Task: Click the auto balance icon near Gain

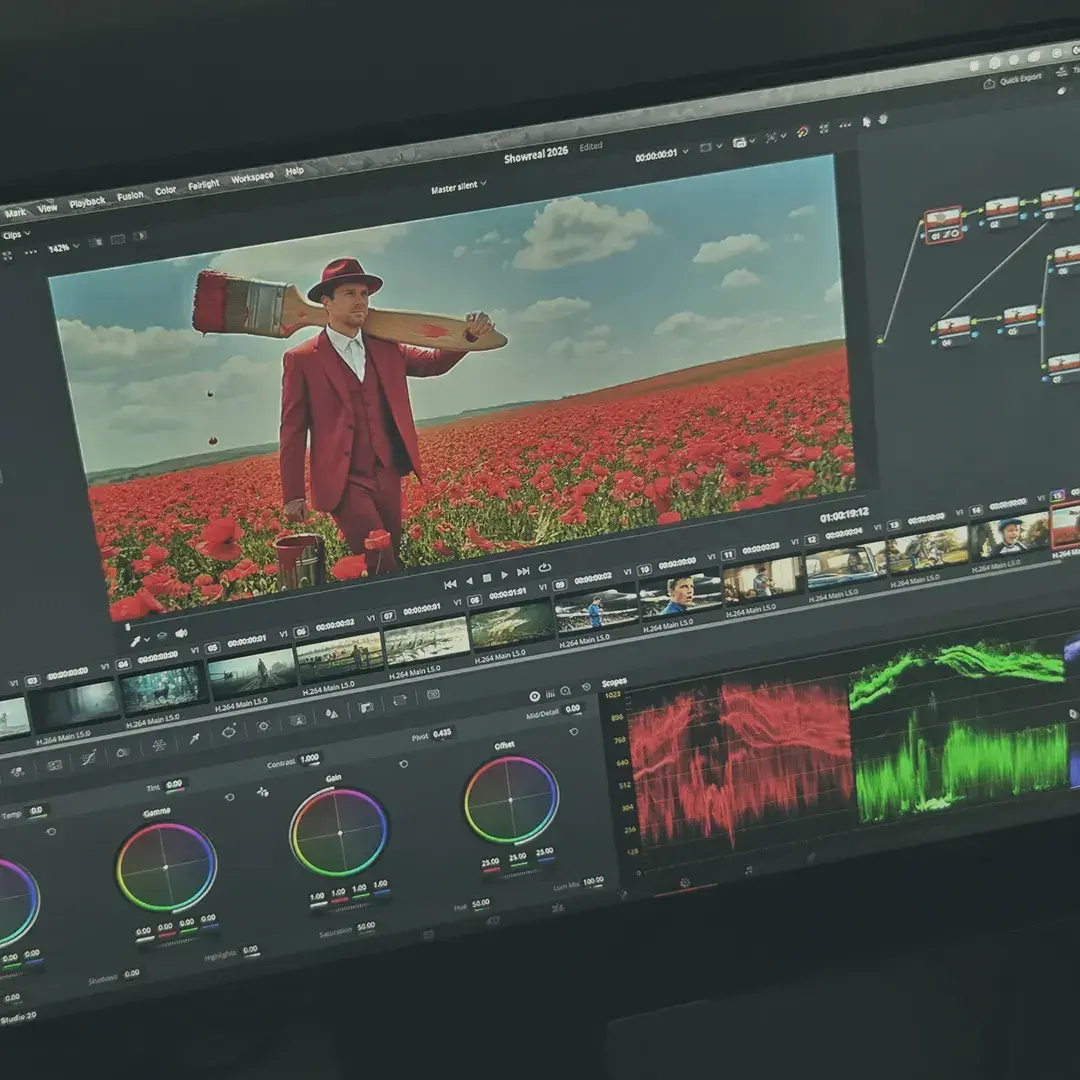Action: tap(262, 792)
